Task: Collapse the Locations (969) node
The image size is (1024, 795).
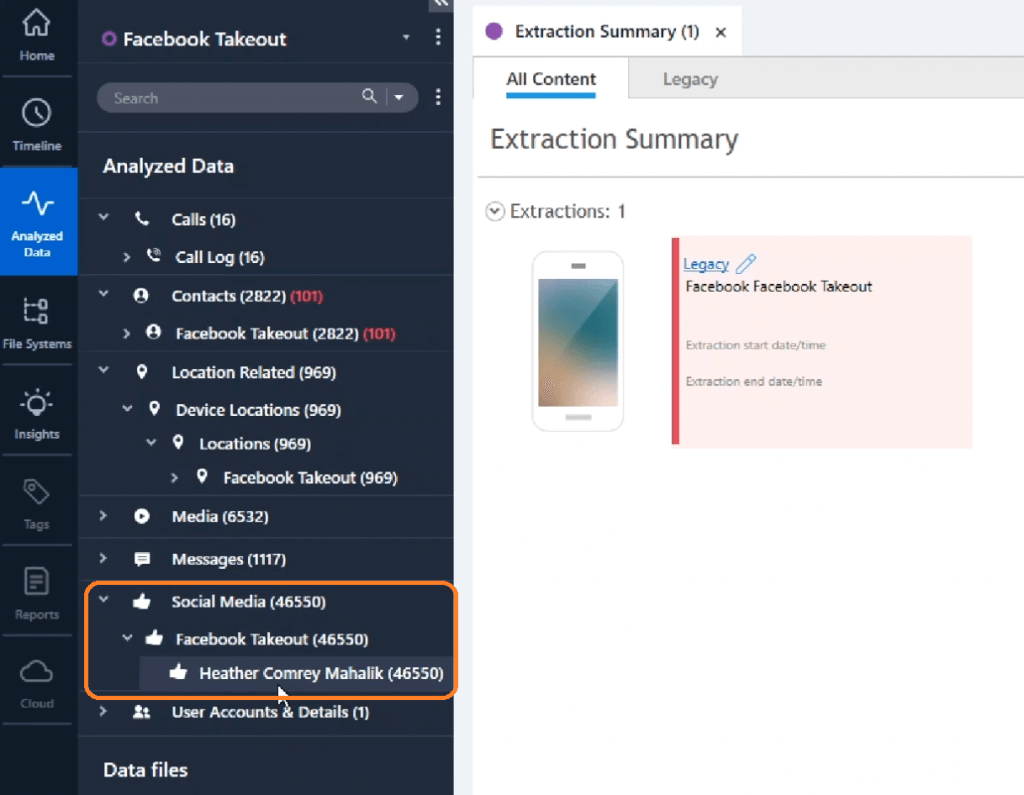Action: tap(151, 442)
